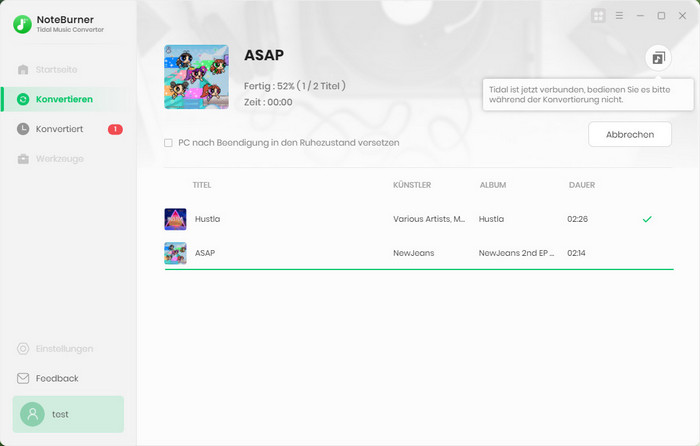Click the ASAP track row thumbnail
Image resolution: width=700 pixels, height=446 pixels.
click(x=175, y=253)
